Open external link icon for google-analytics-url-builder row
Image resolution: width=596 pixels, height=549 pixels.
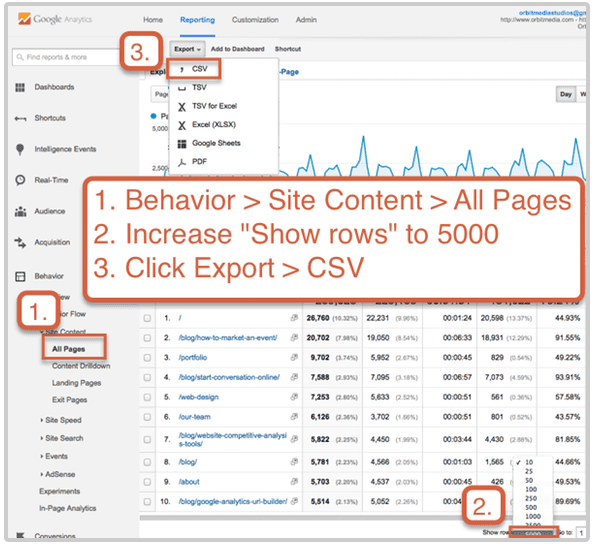pyautogui.click(x=294, y=501)
